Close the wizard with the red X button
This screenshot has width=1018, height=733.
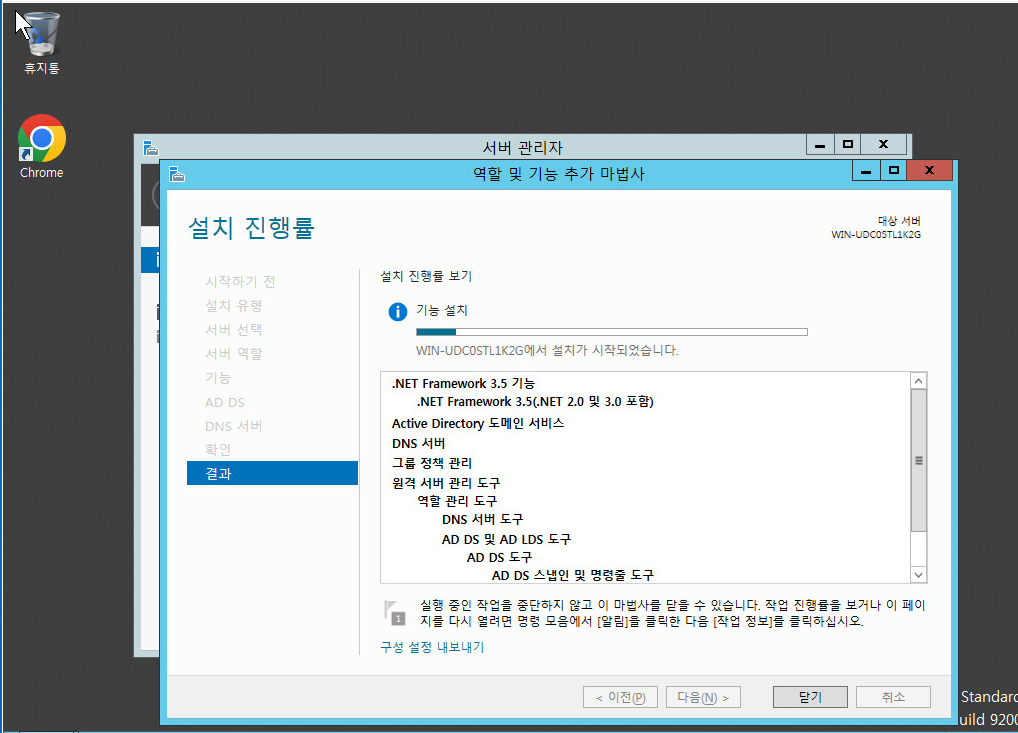pos(930,171)
